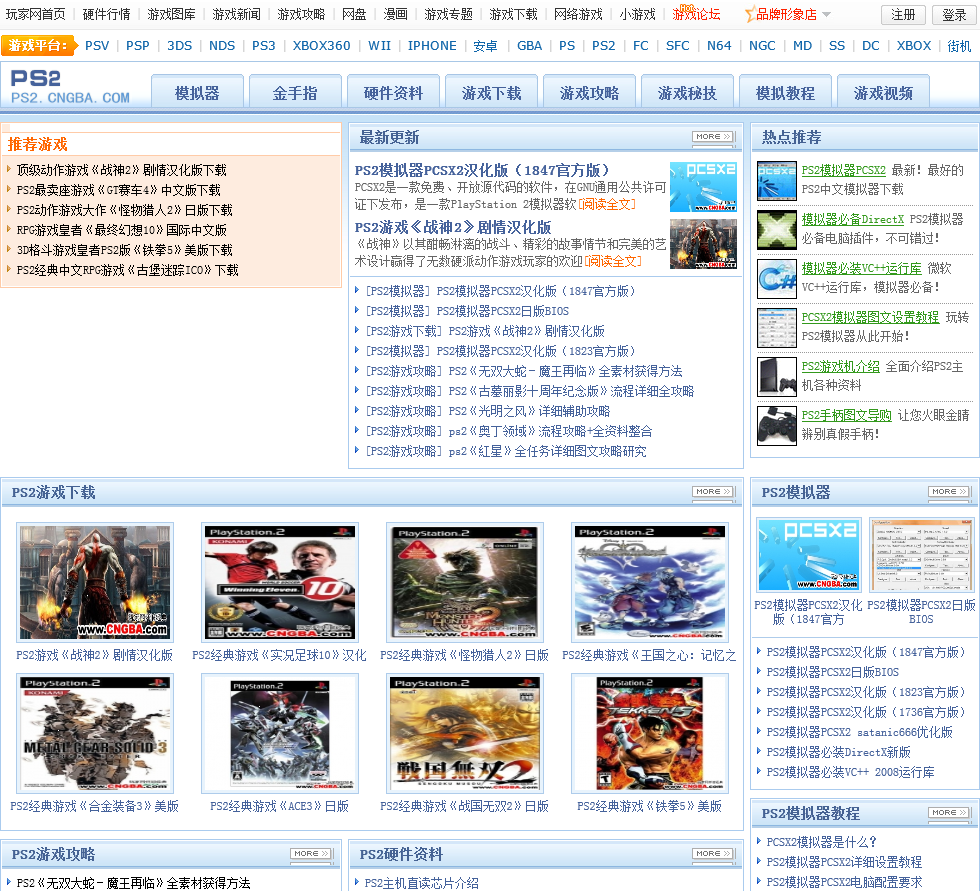The height and width of the screenshot is (891, 980).
Task: Click MORE in the 最新更新 header
Action: (x=713, y=136)
